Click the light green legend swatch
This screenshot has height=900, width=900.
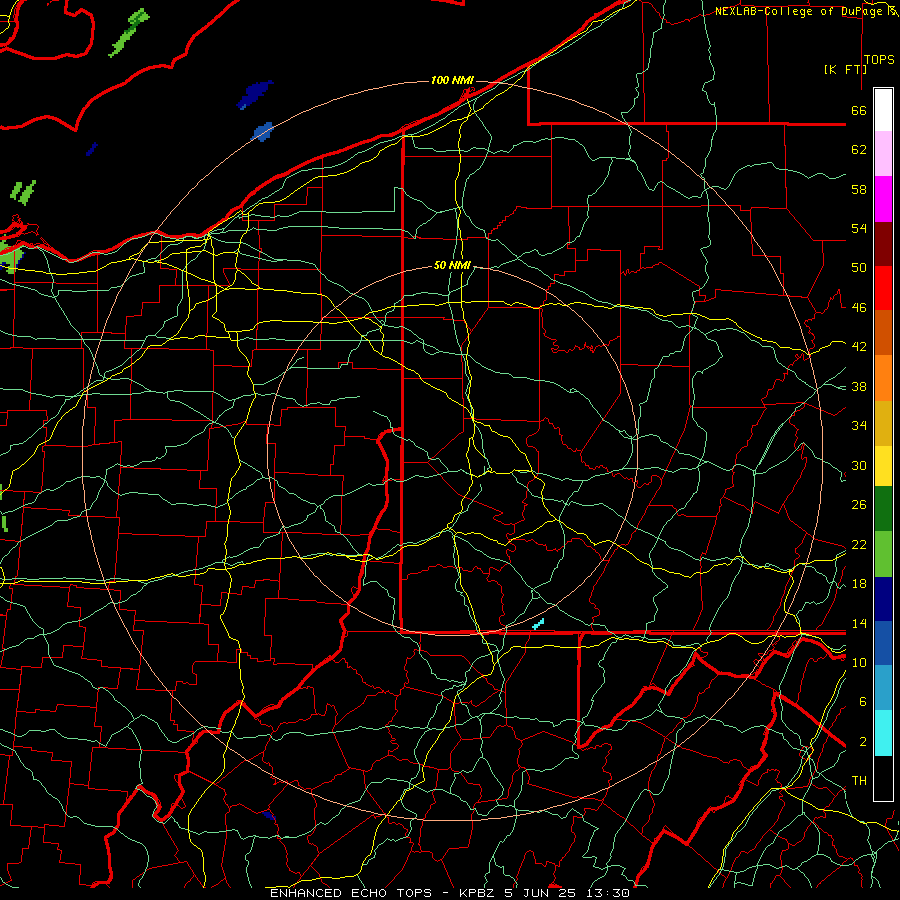(883, 554)
